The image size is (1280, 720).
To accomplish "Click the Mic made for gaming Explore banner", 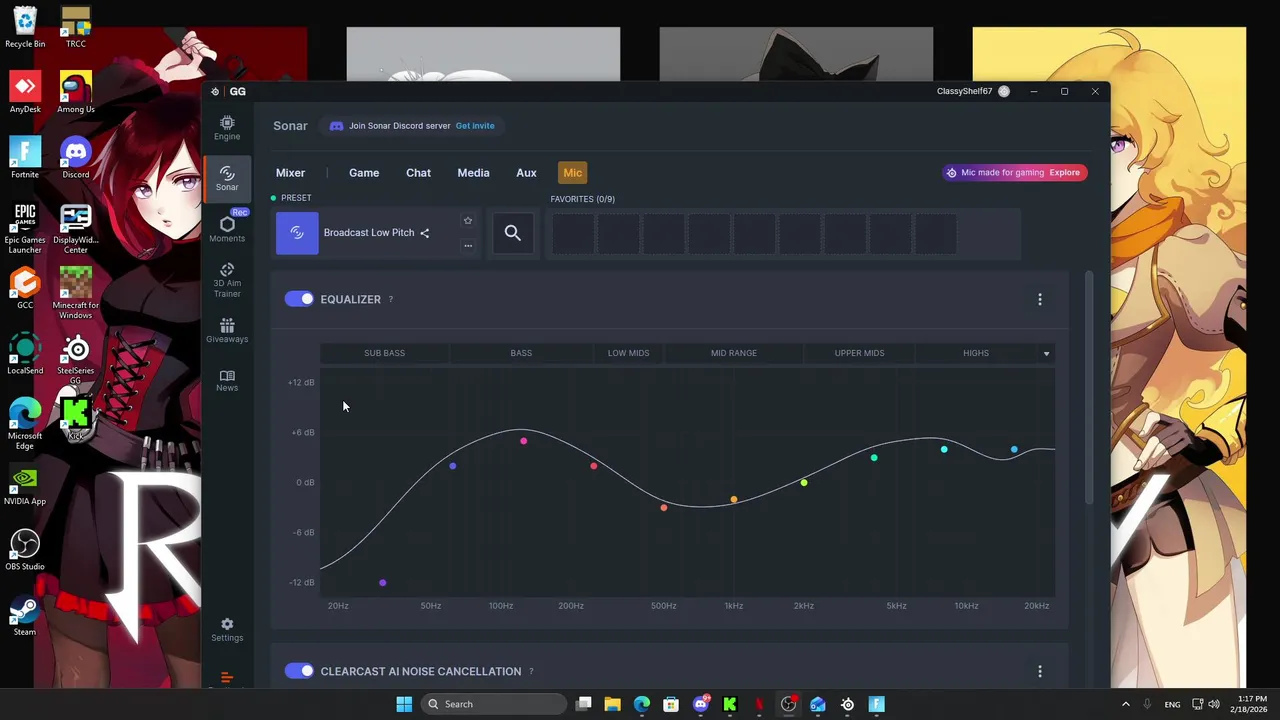I will click(x=1015, y=172).
